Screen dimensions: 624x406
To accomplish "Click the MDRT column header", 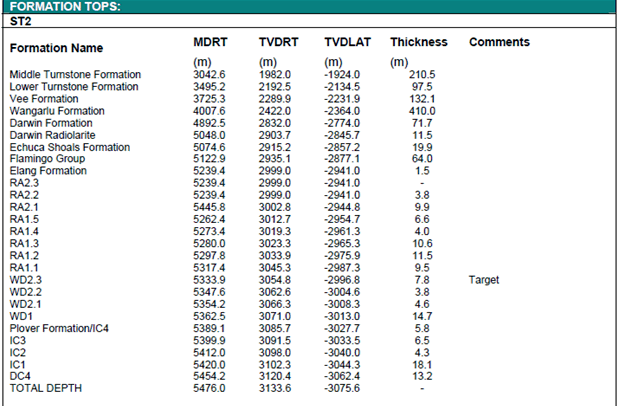I will [x=212, y=42].
